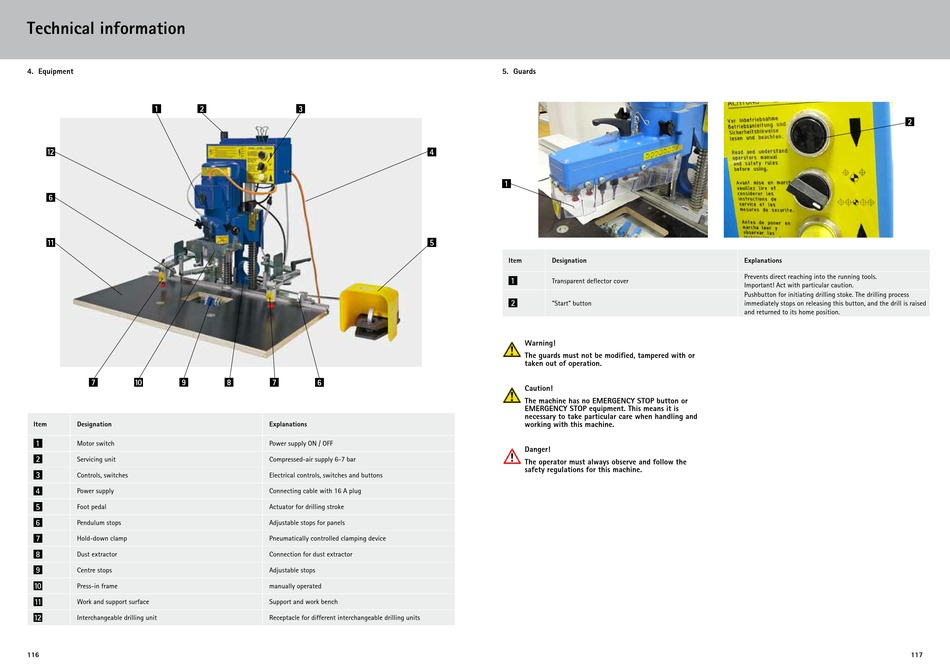
Task: Click the number 1 icon in the Transparent deflector cover row
Action: [513, 281]
